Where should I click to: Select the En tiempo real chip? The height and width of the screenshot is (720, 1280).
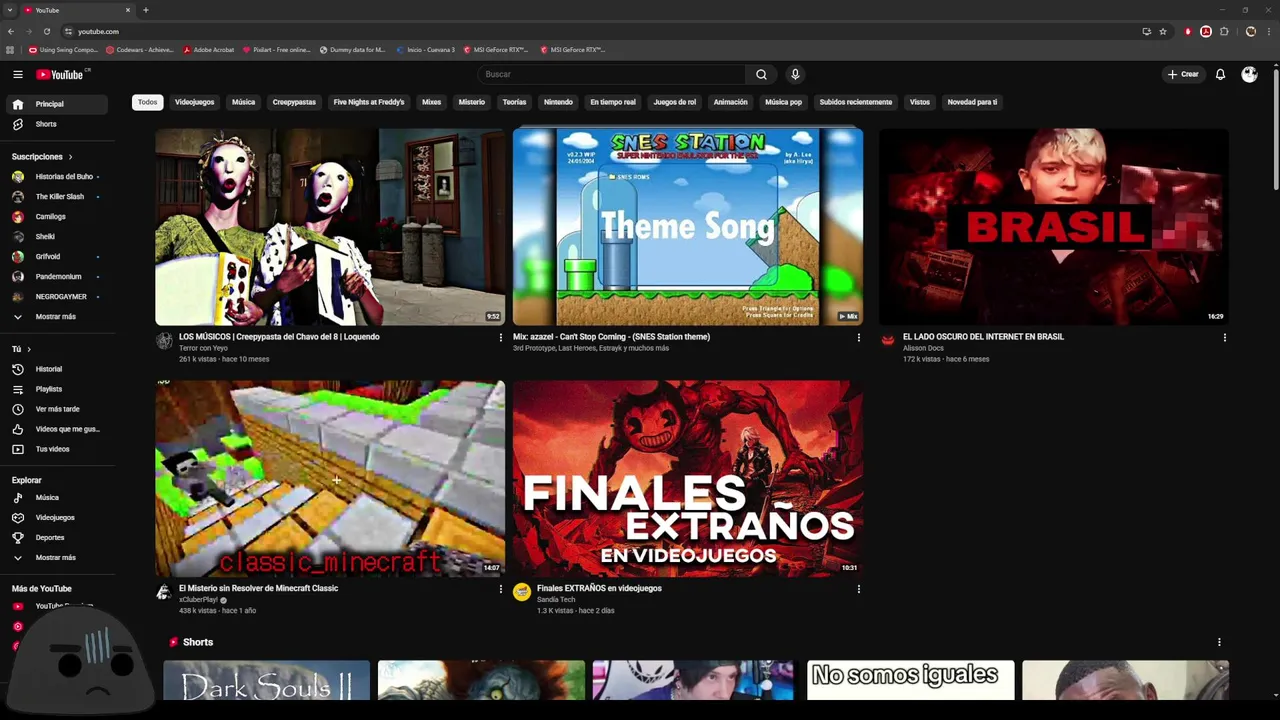click(613, 102)
